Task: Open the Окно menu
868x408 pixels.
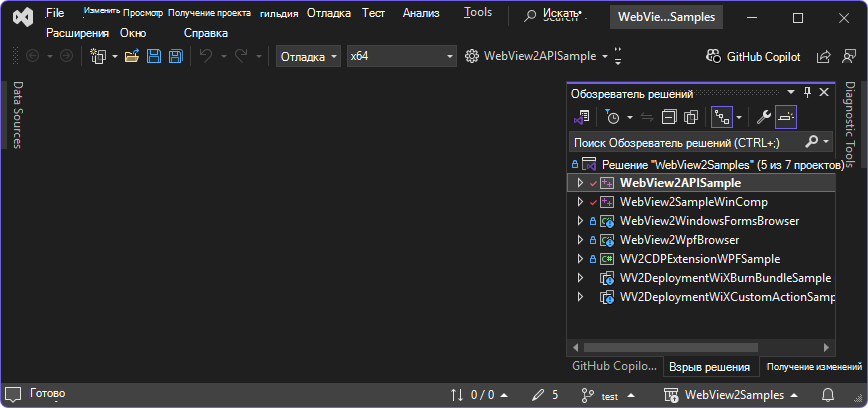Action: coord(133,33)
